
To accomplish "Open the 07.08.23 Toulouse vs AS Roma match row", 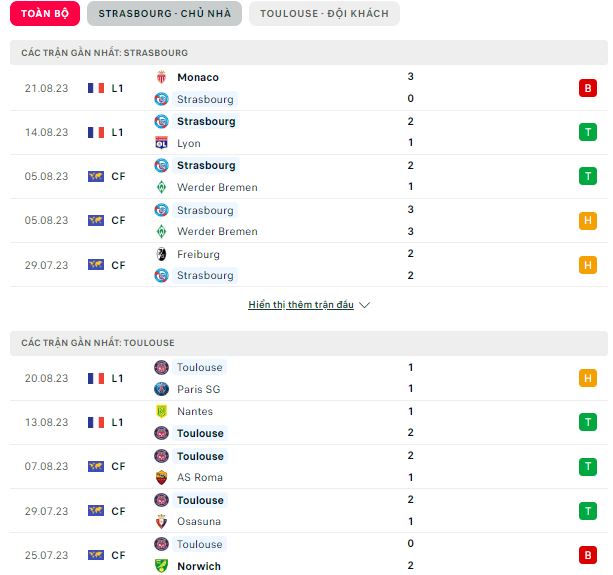I will pos(309,467).
